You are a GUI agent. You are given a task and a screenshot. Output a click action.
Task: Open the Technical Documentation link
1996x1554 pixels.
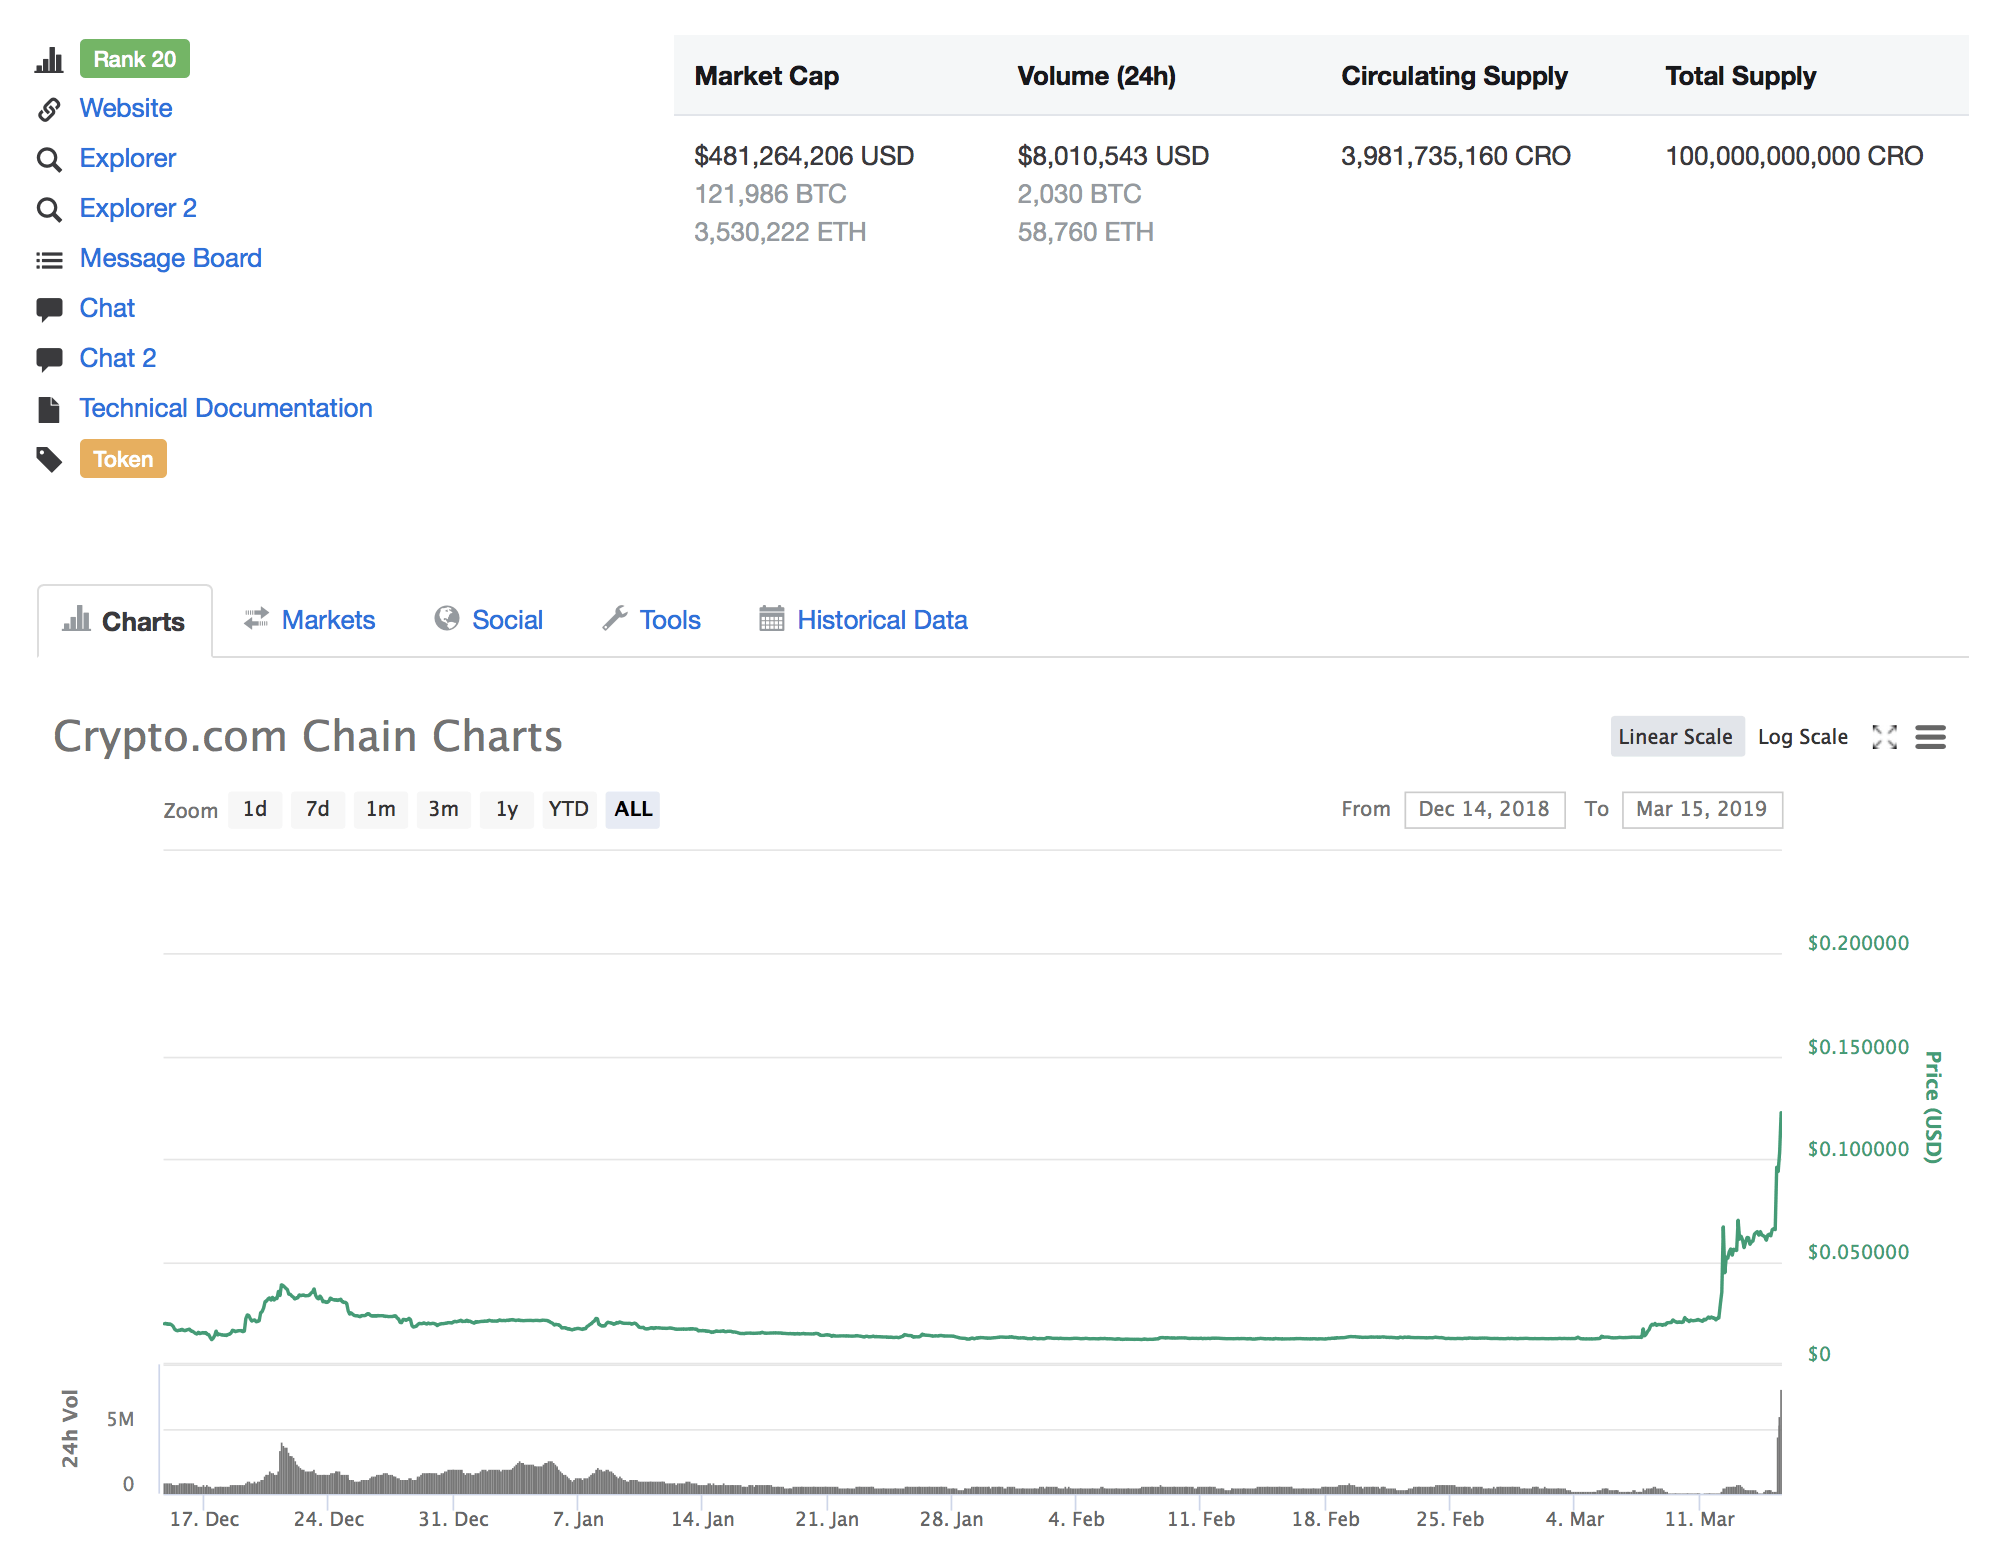[226, 408]
